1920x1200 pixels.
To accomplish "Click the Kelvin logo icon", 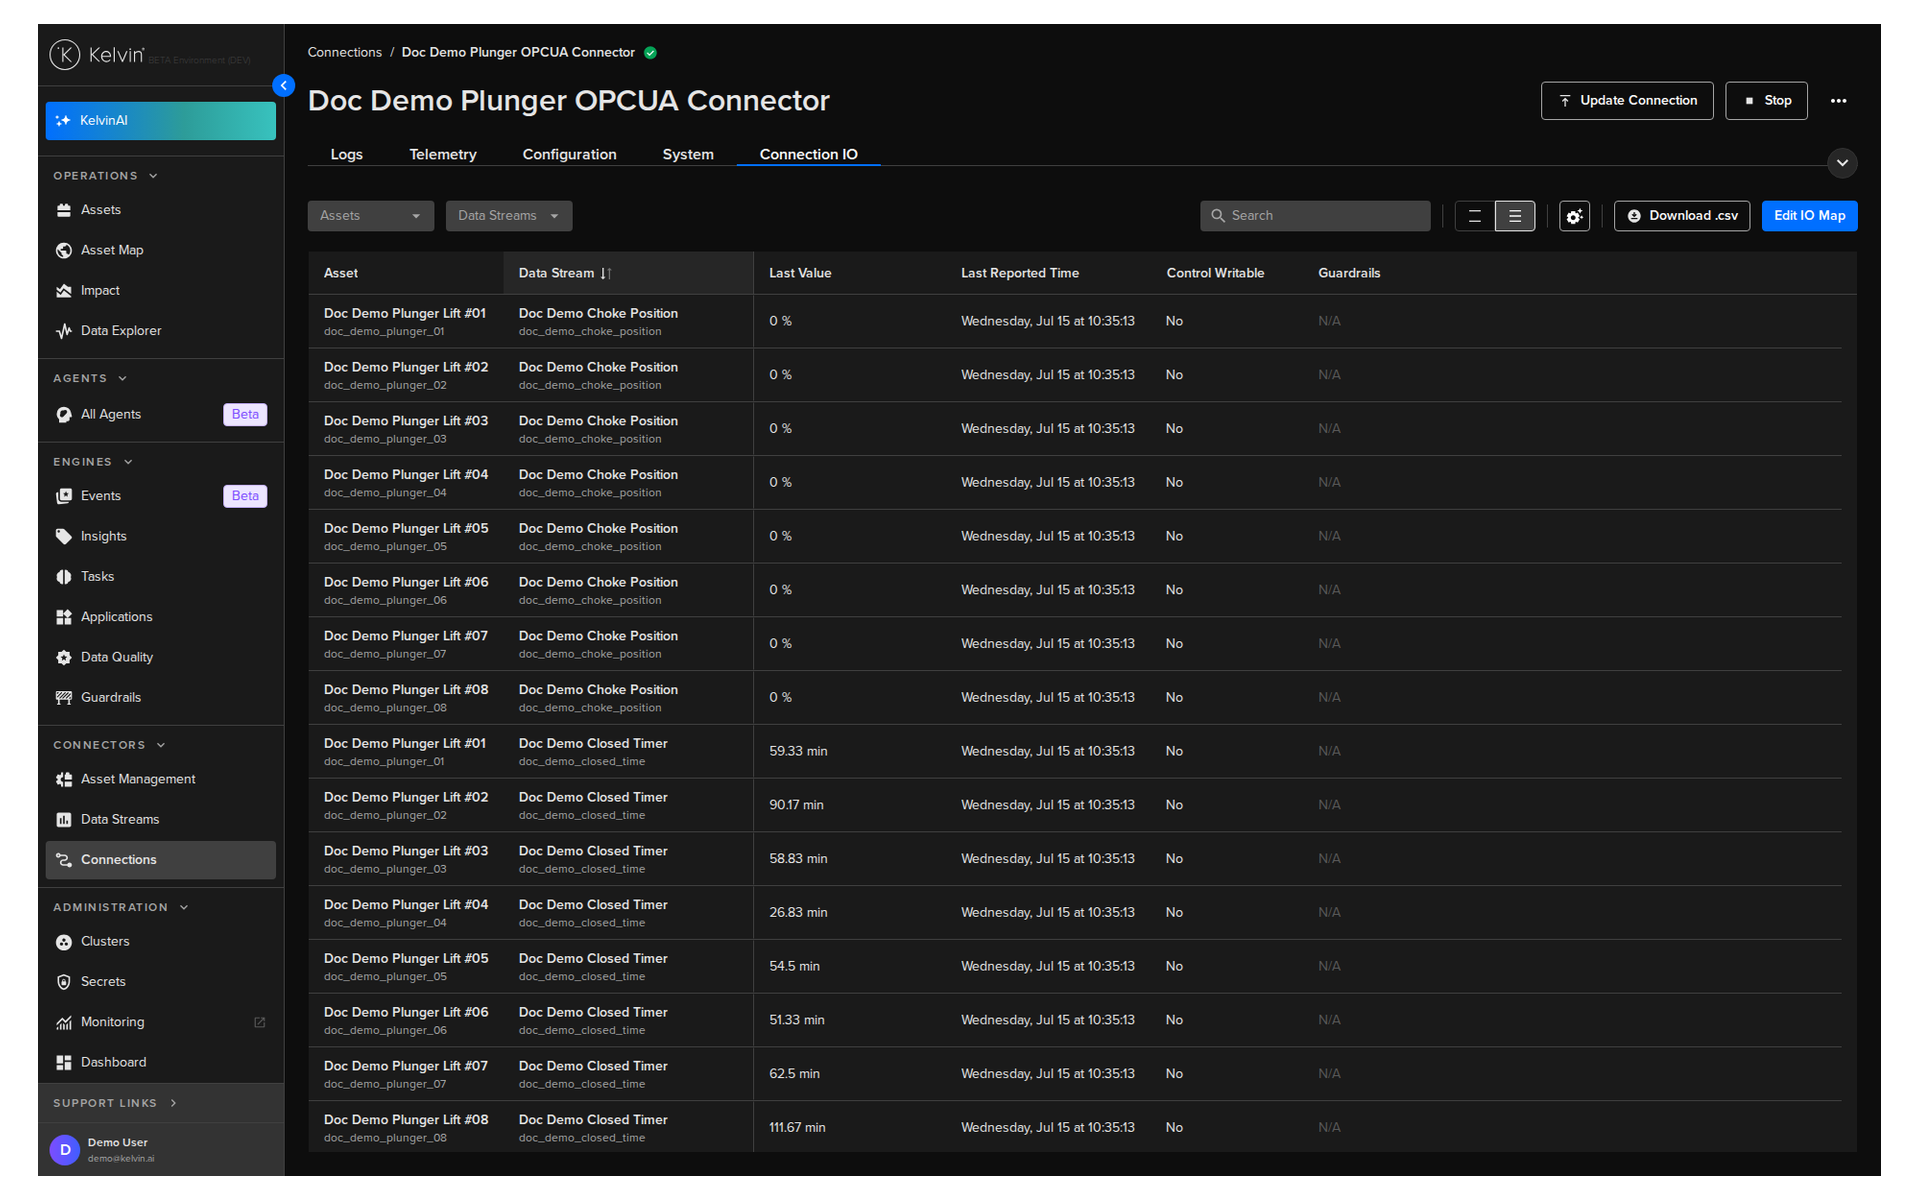I will coord(65,54).
